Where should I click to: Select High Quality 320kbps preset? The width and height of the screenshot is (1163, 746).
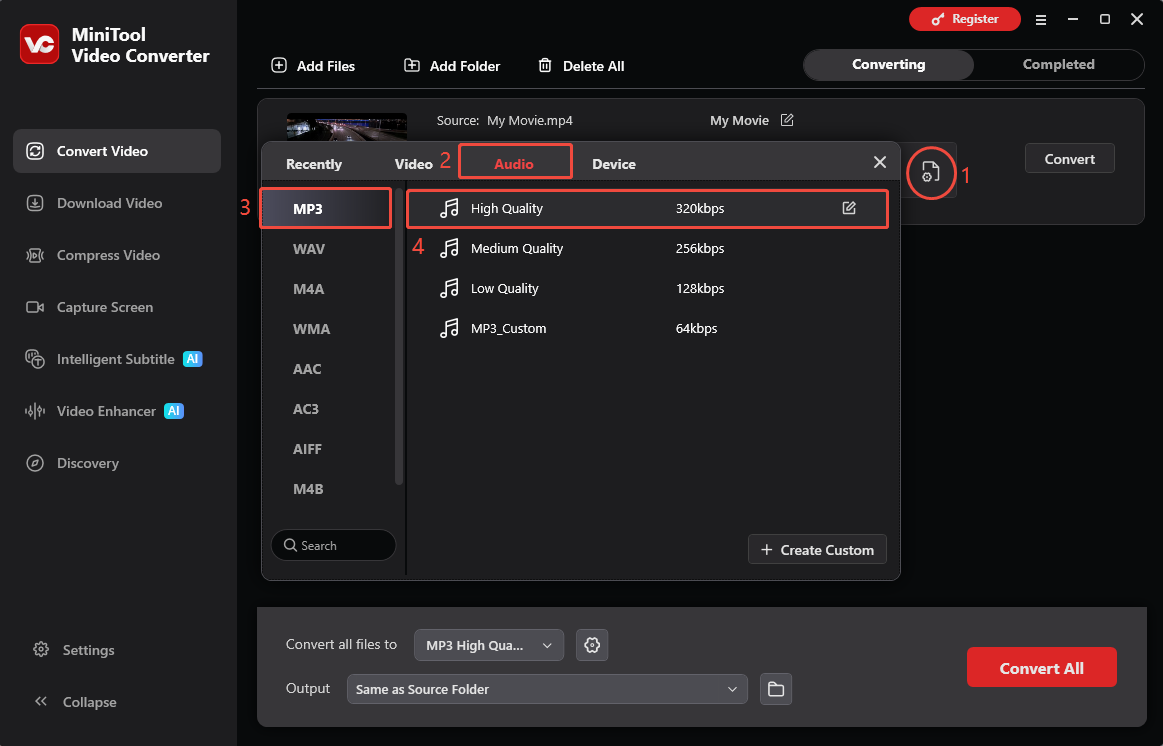pyautogui.click(x=648, y=208)
